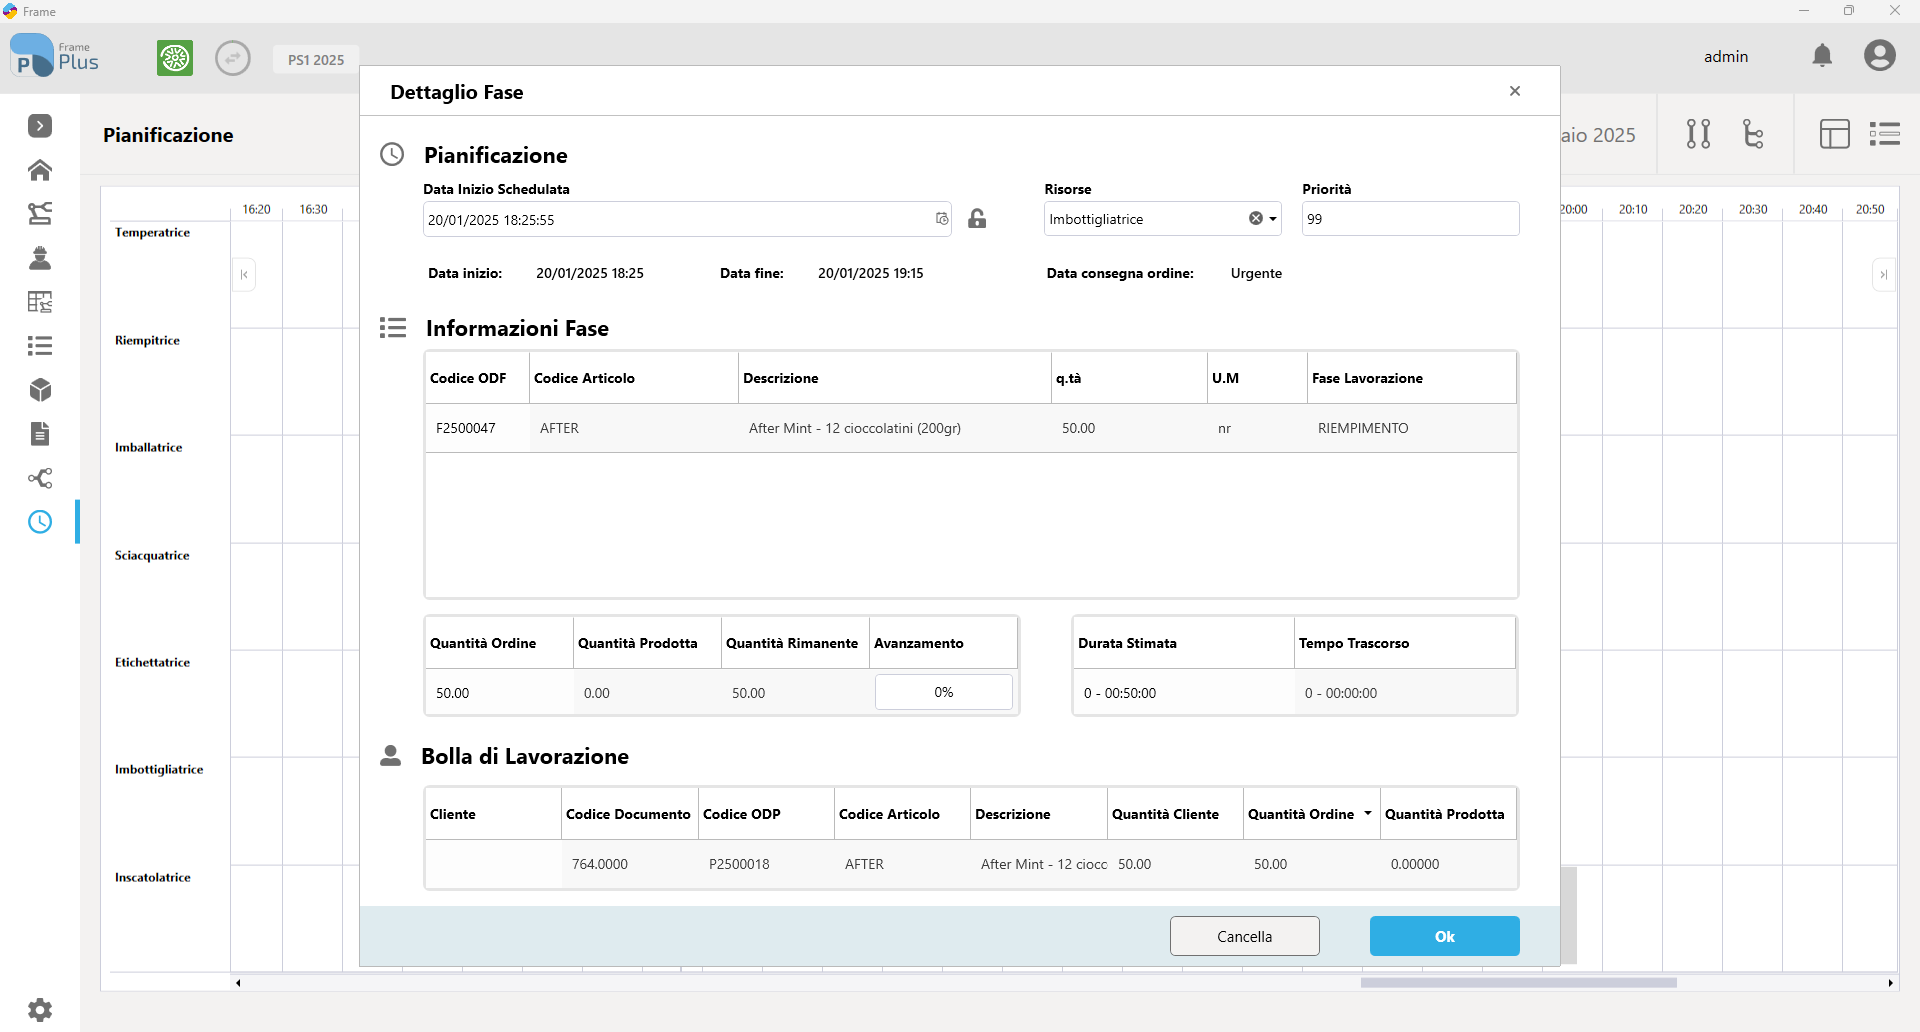This screenshot has width=1920, height=1032.
Task: Open the operator person sidebar icon
Action: (40, 258)
